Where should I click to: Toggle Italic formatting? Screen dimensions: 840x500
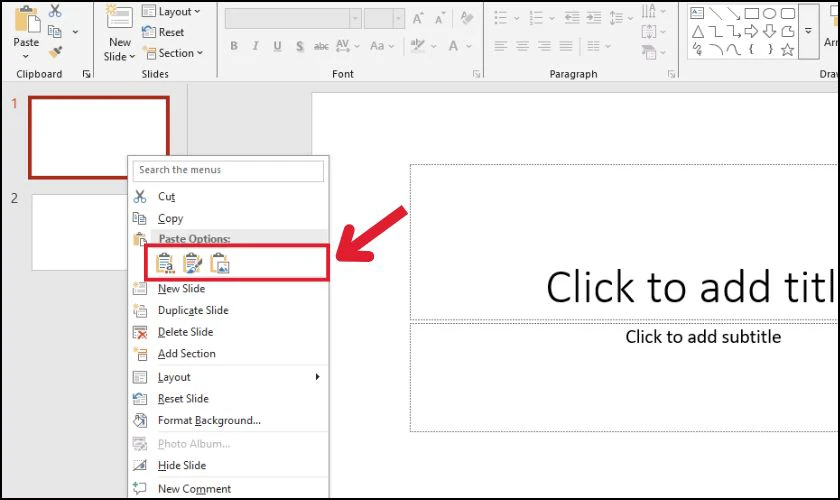click(x=256, y=46)
